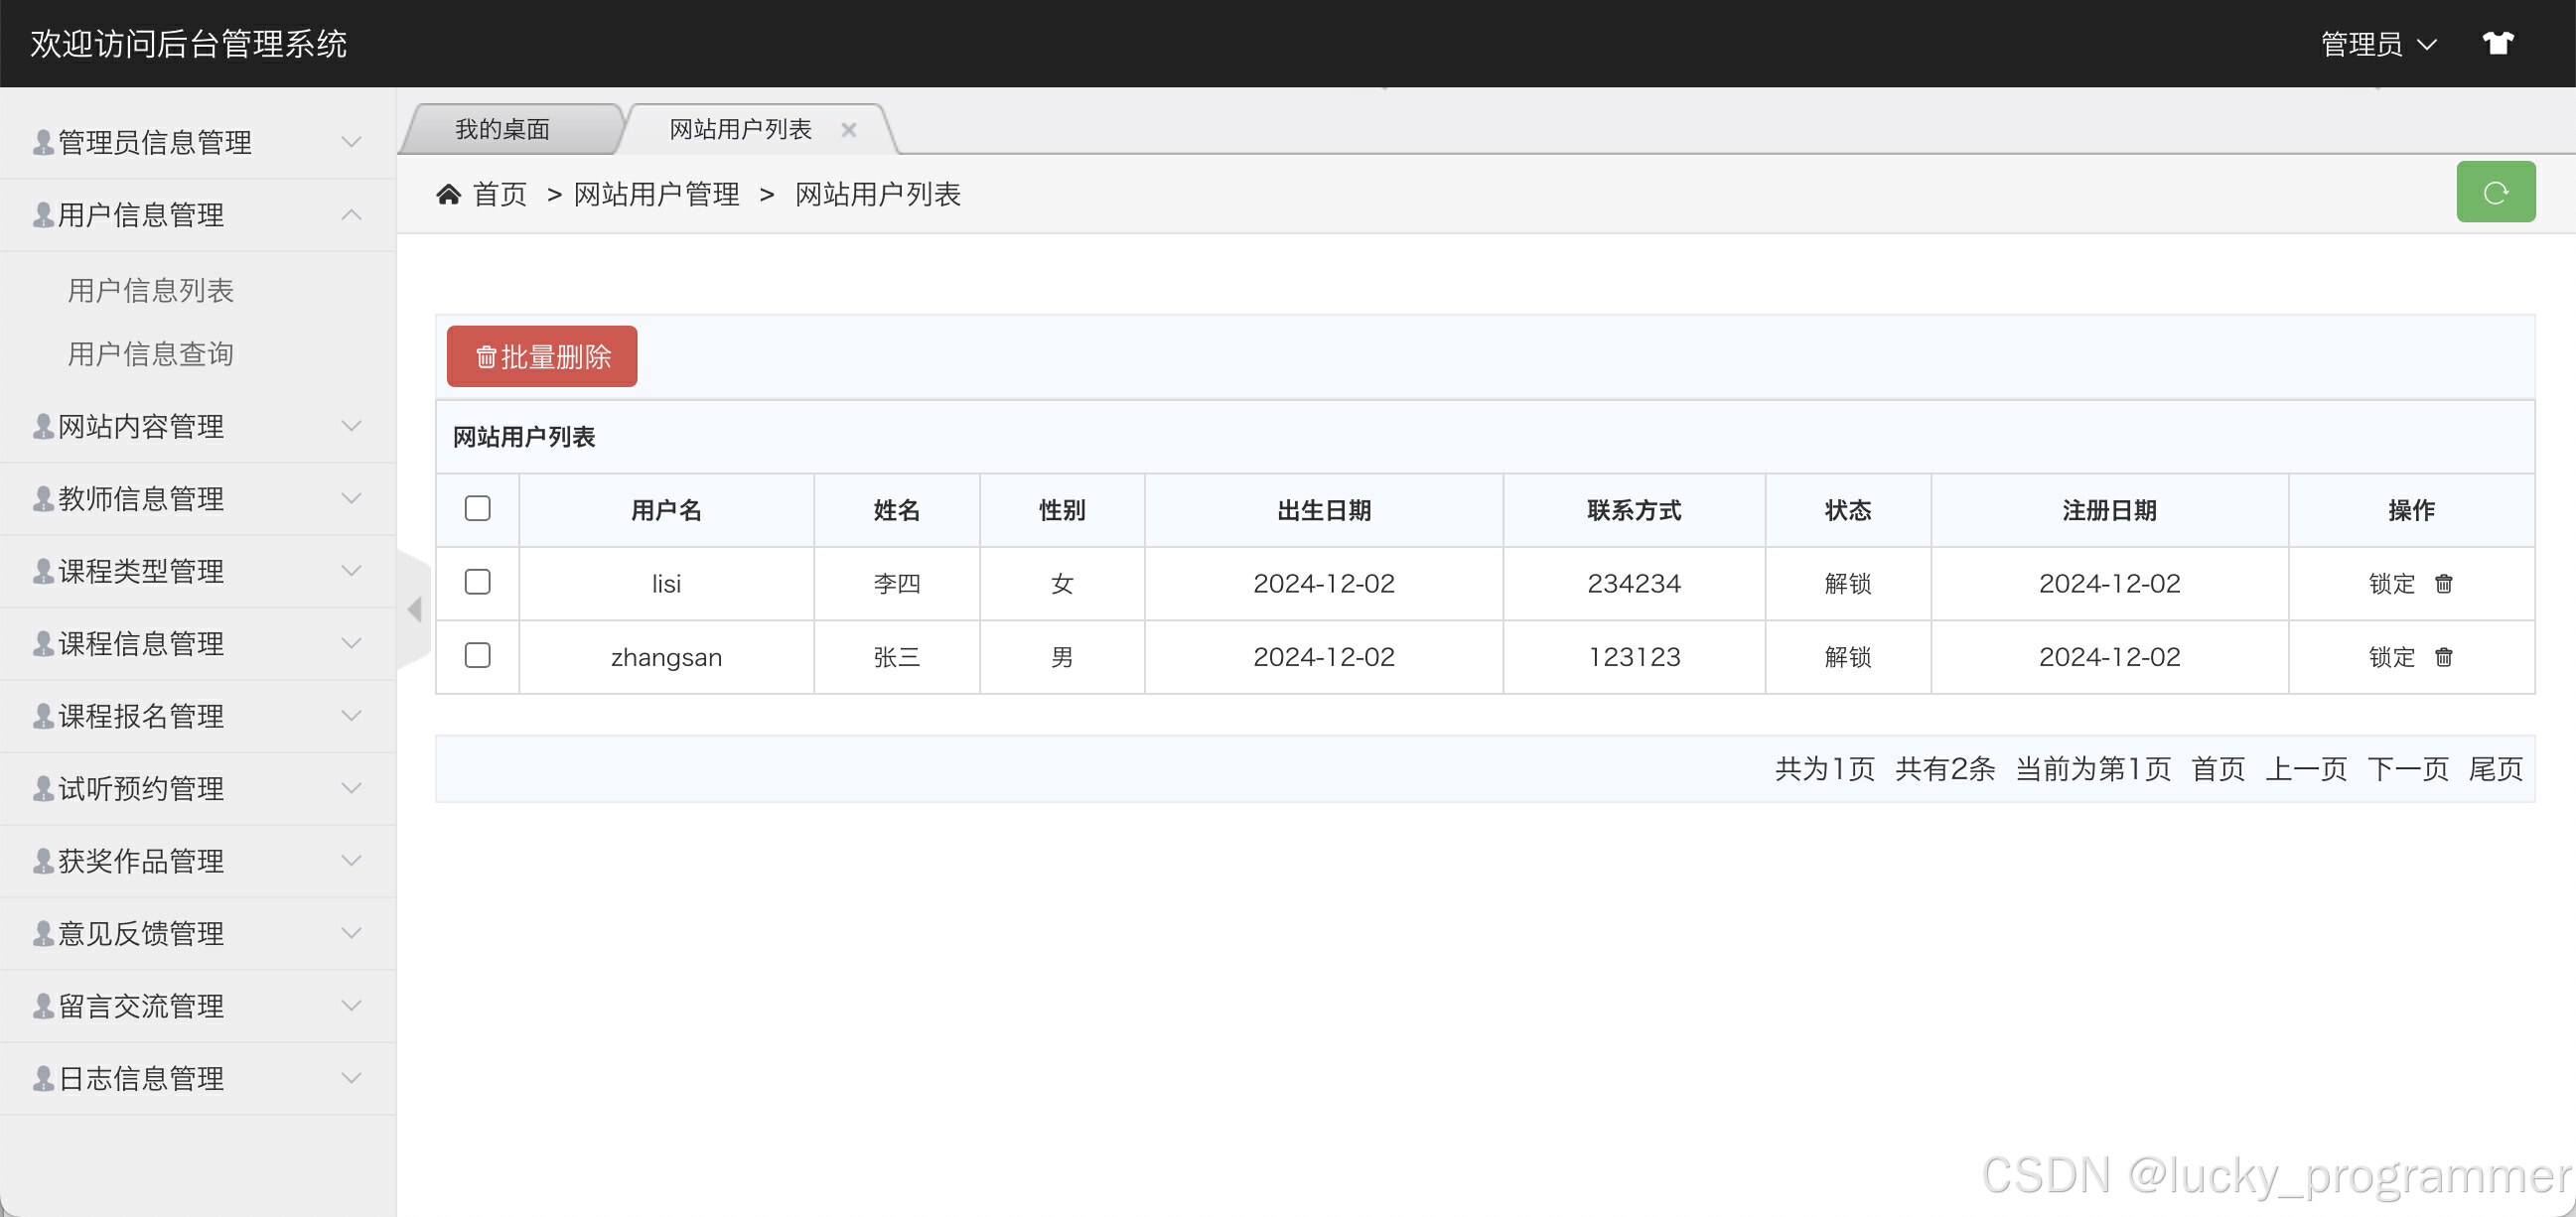Click the trash icon in lisi's row
Screen dimensions: 2576x1217
[2442, 583]
